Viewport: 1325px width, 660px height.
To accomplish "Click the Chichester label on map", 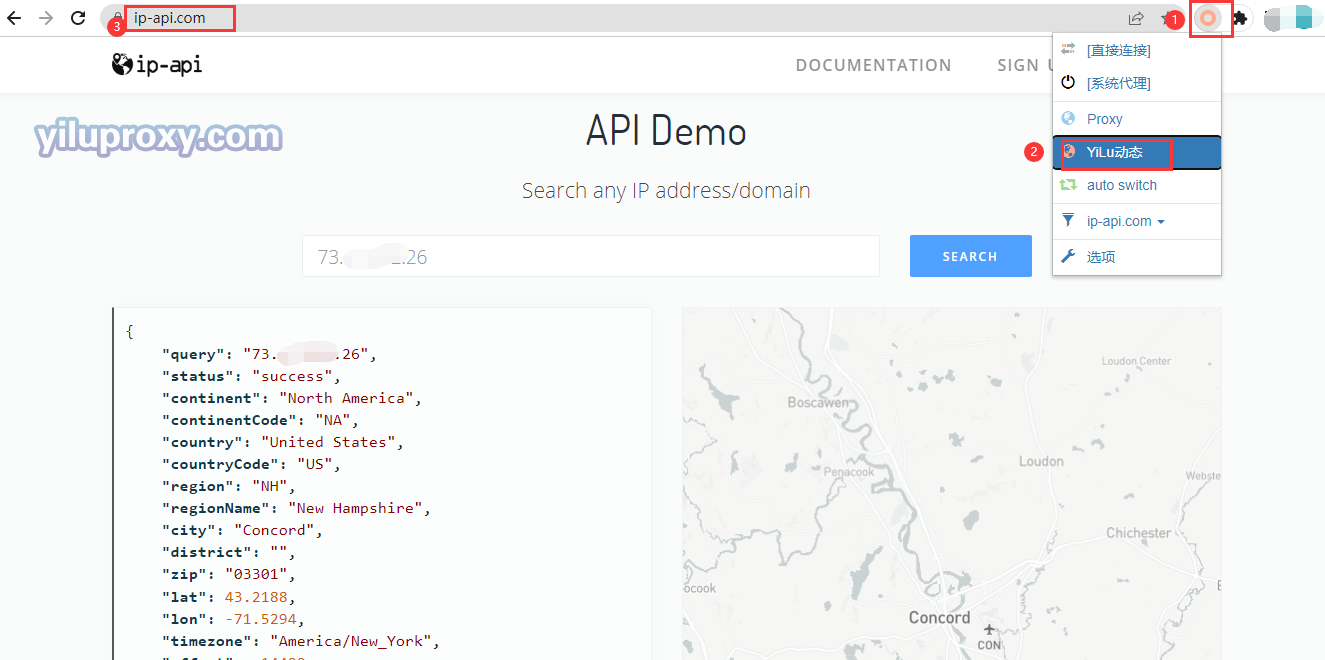I will tap(1138, 533).
